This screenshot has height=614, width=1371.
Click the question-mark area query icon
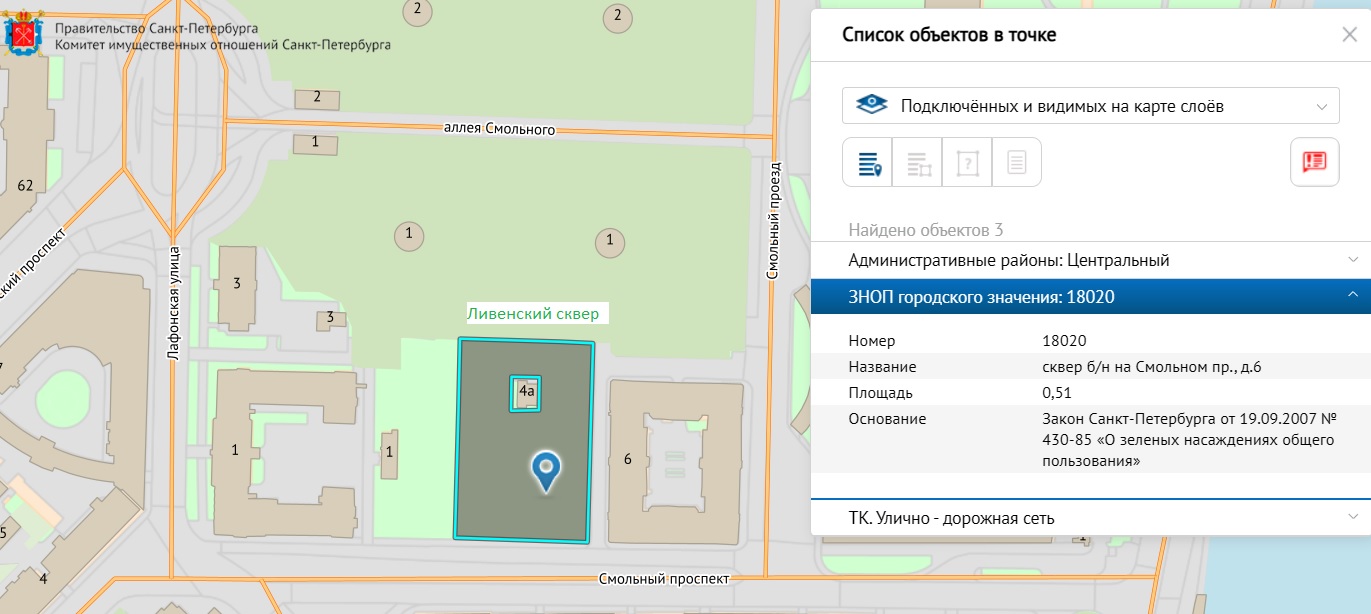tap(967, 163)
